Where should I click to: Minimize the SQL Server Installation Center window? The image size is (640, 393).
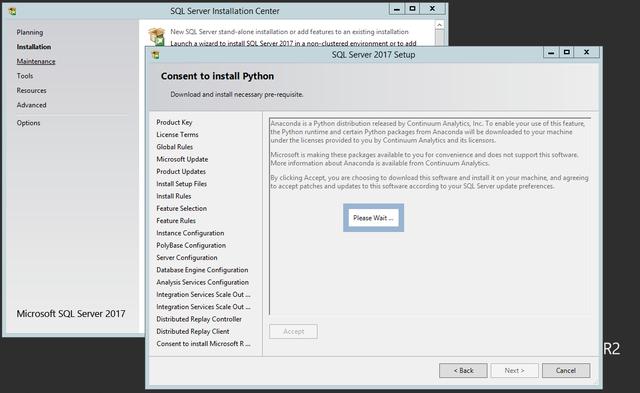(x=397, y=9)
